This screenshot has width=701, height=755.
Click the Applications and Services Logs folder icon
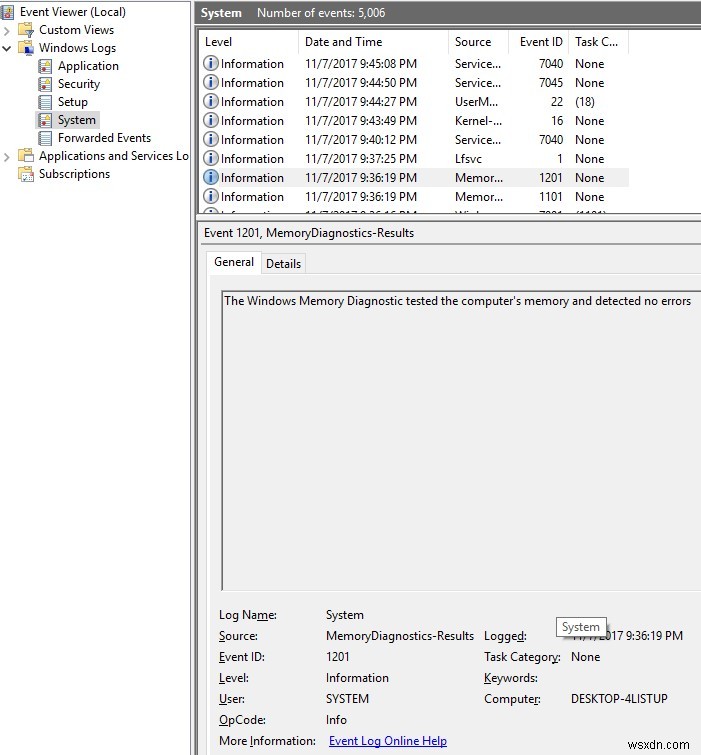tap(26, 156)
